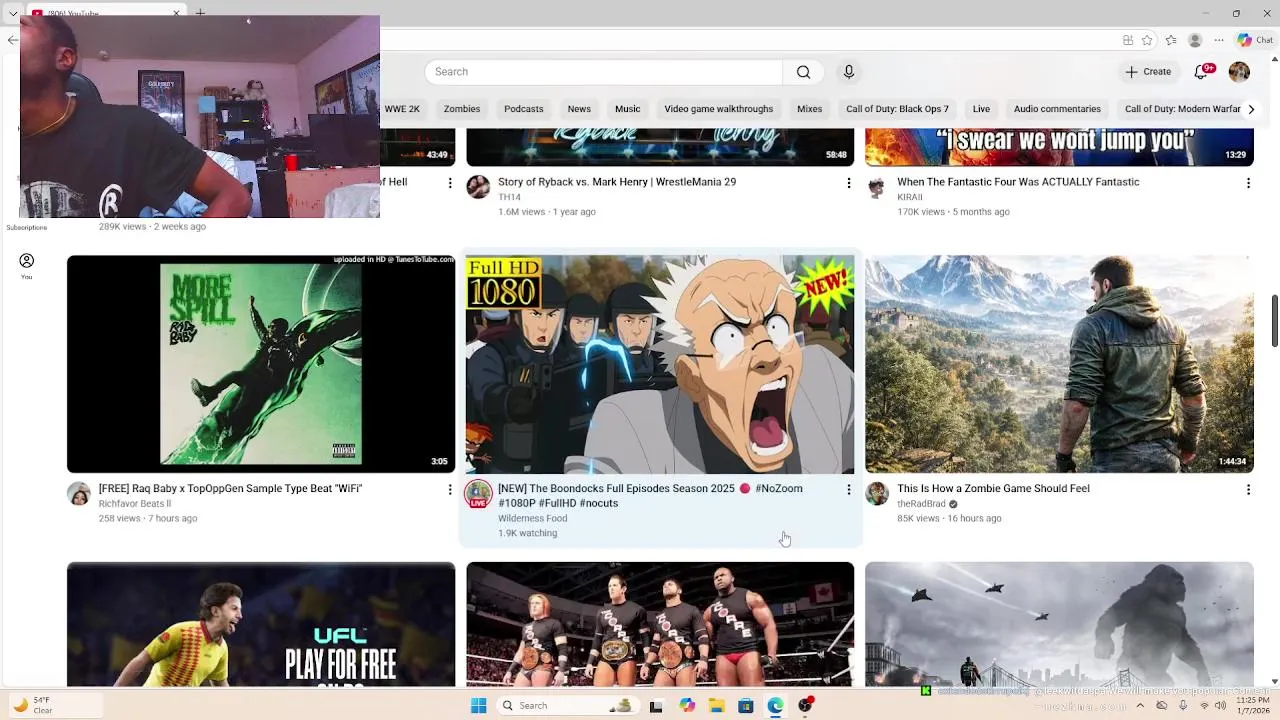This screenshot has height=720, width=1280.
Task: Open the YouTube account avatar menu
Action: pyautogui.click(x=1239, y=72)
